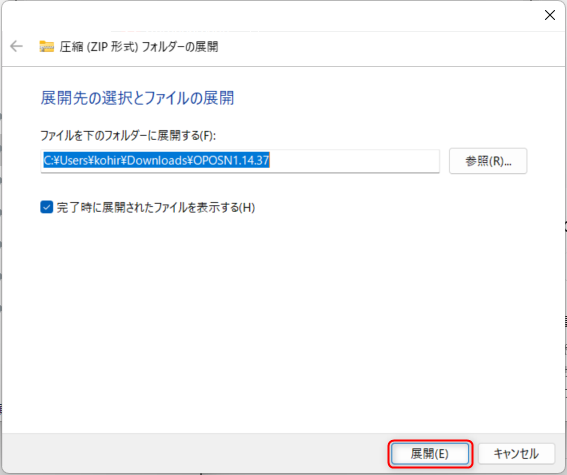Start extraction with the 展開(E) button

(430, 453)
